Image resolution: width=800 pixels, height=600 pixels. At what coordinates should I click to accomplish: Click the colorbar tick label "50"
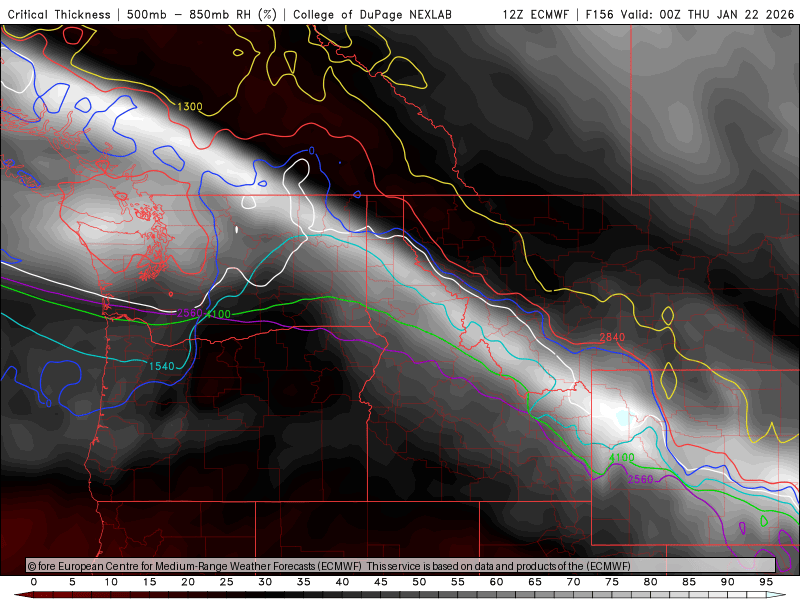click(419, 582)
